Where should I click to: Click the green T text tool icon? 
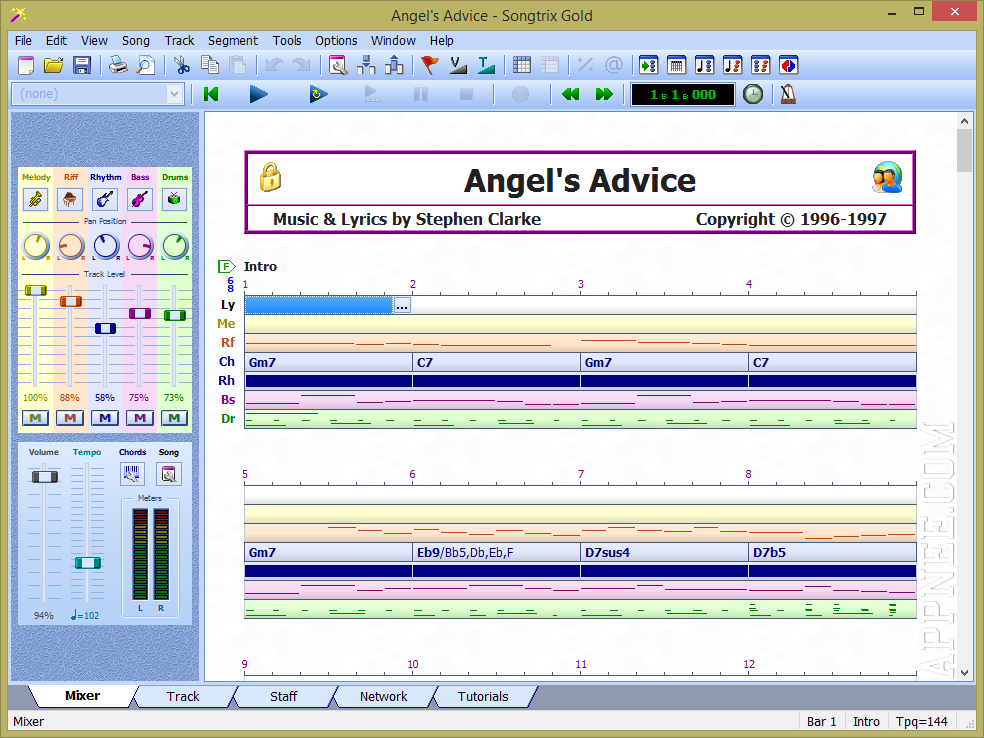click(486, 65)
